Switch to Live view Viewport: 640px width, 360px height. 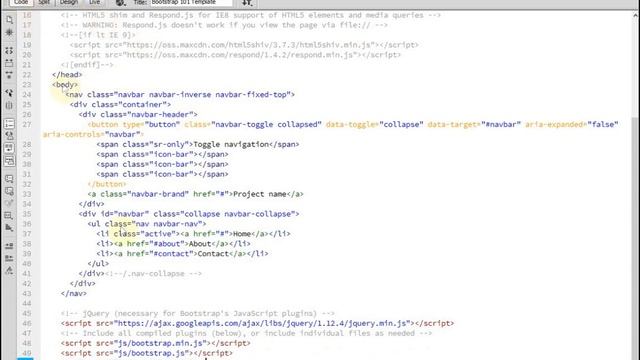(x=94, y=2)
